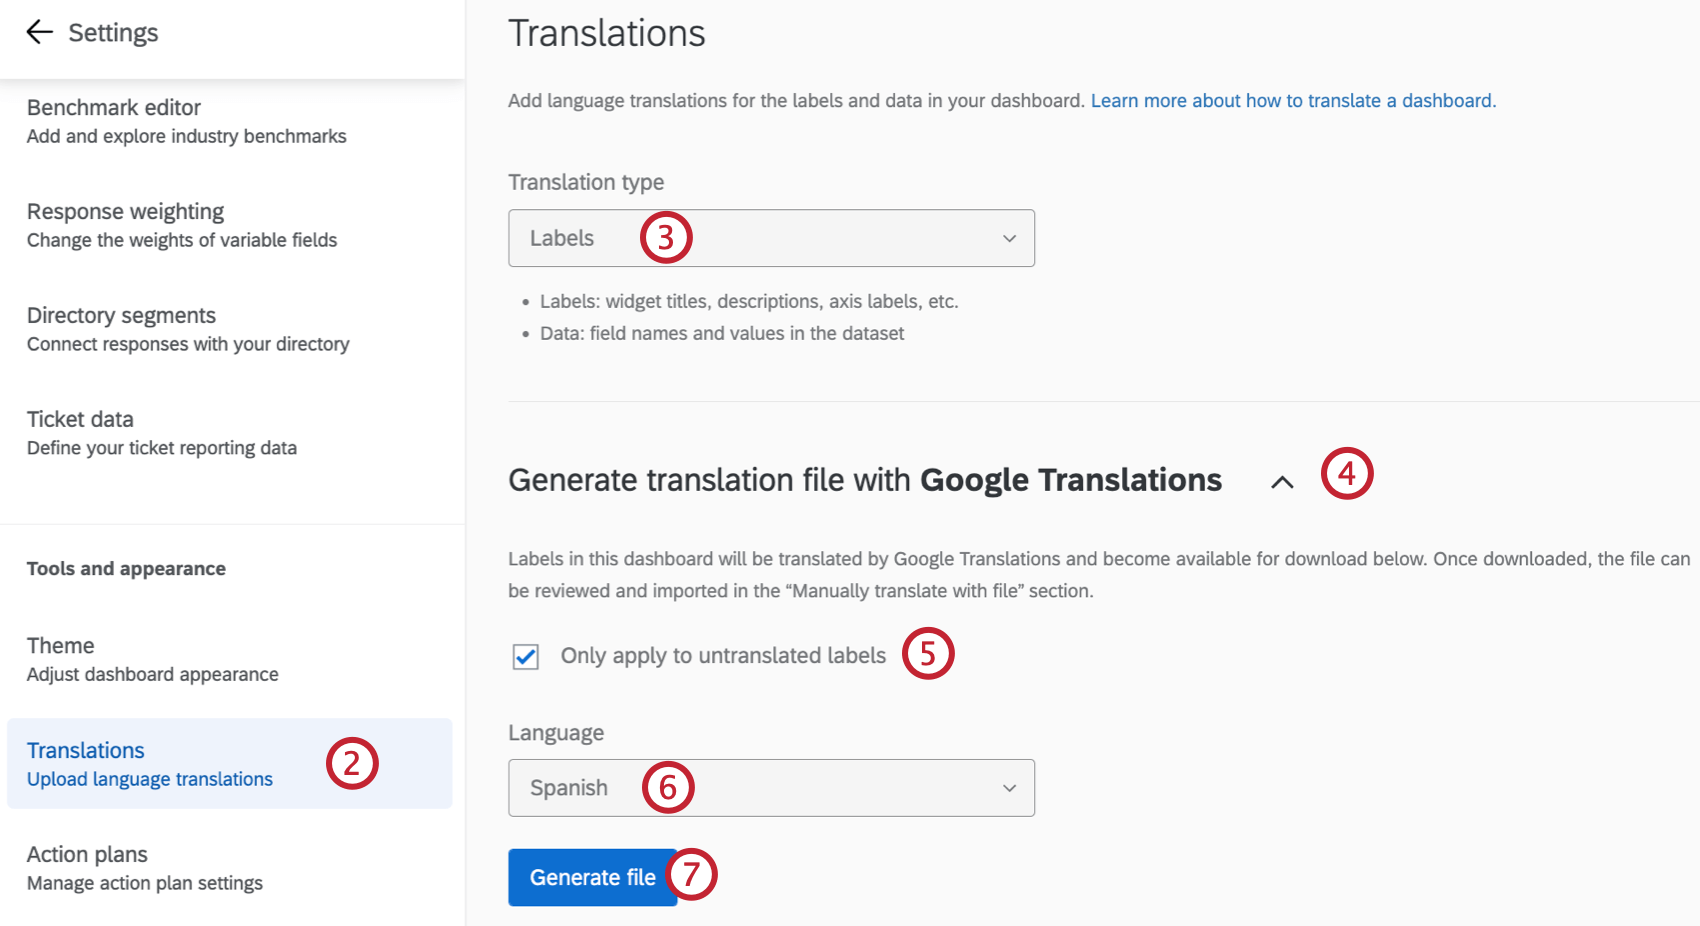Open Action plans settings

point(87,854)
